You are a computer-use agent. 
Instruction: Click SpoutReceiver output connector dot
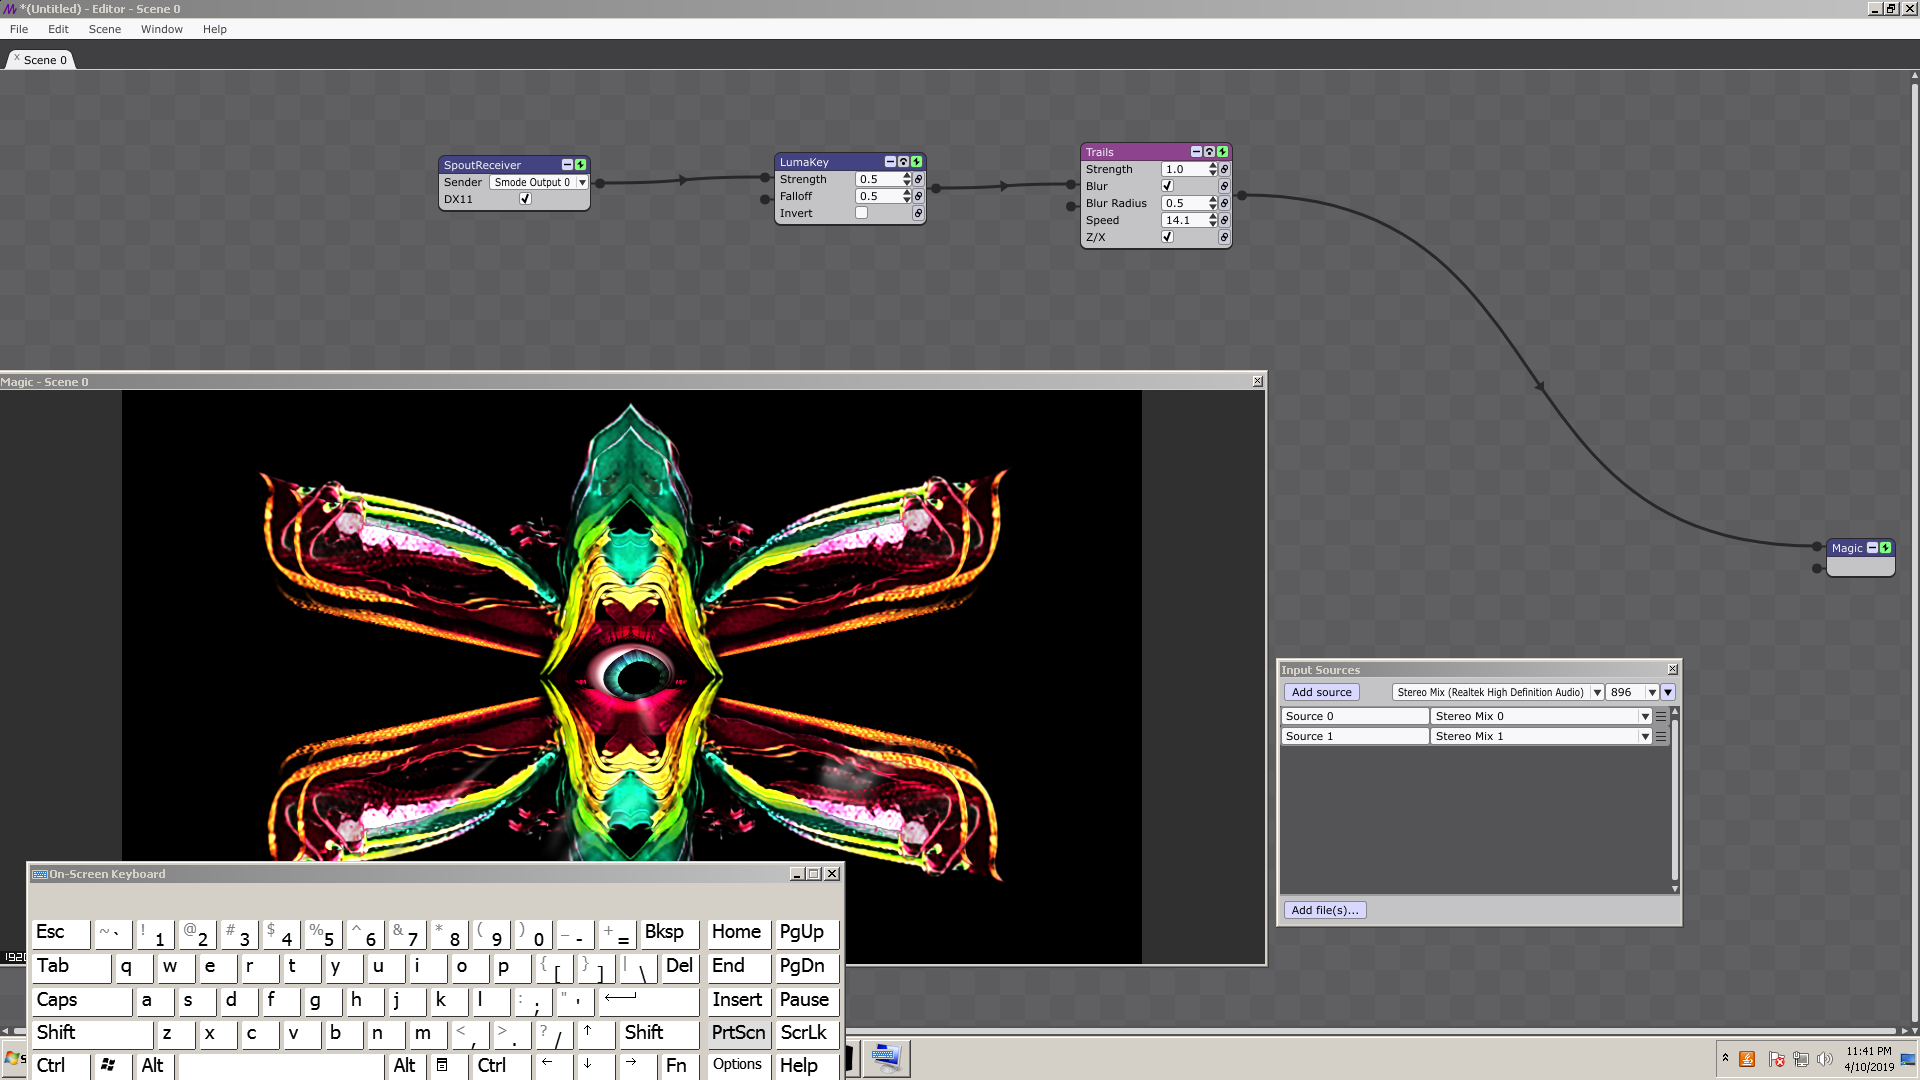[x=600, y=183]
